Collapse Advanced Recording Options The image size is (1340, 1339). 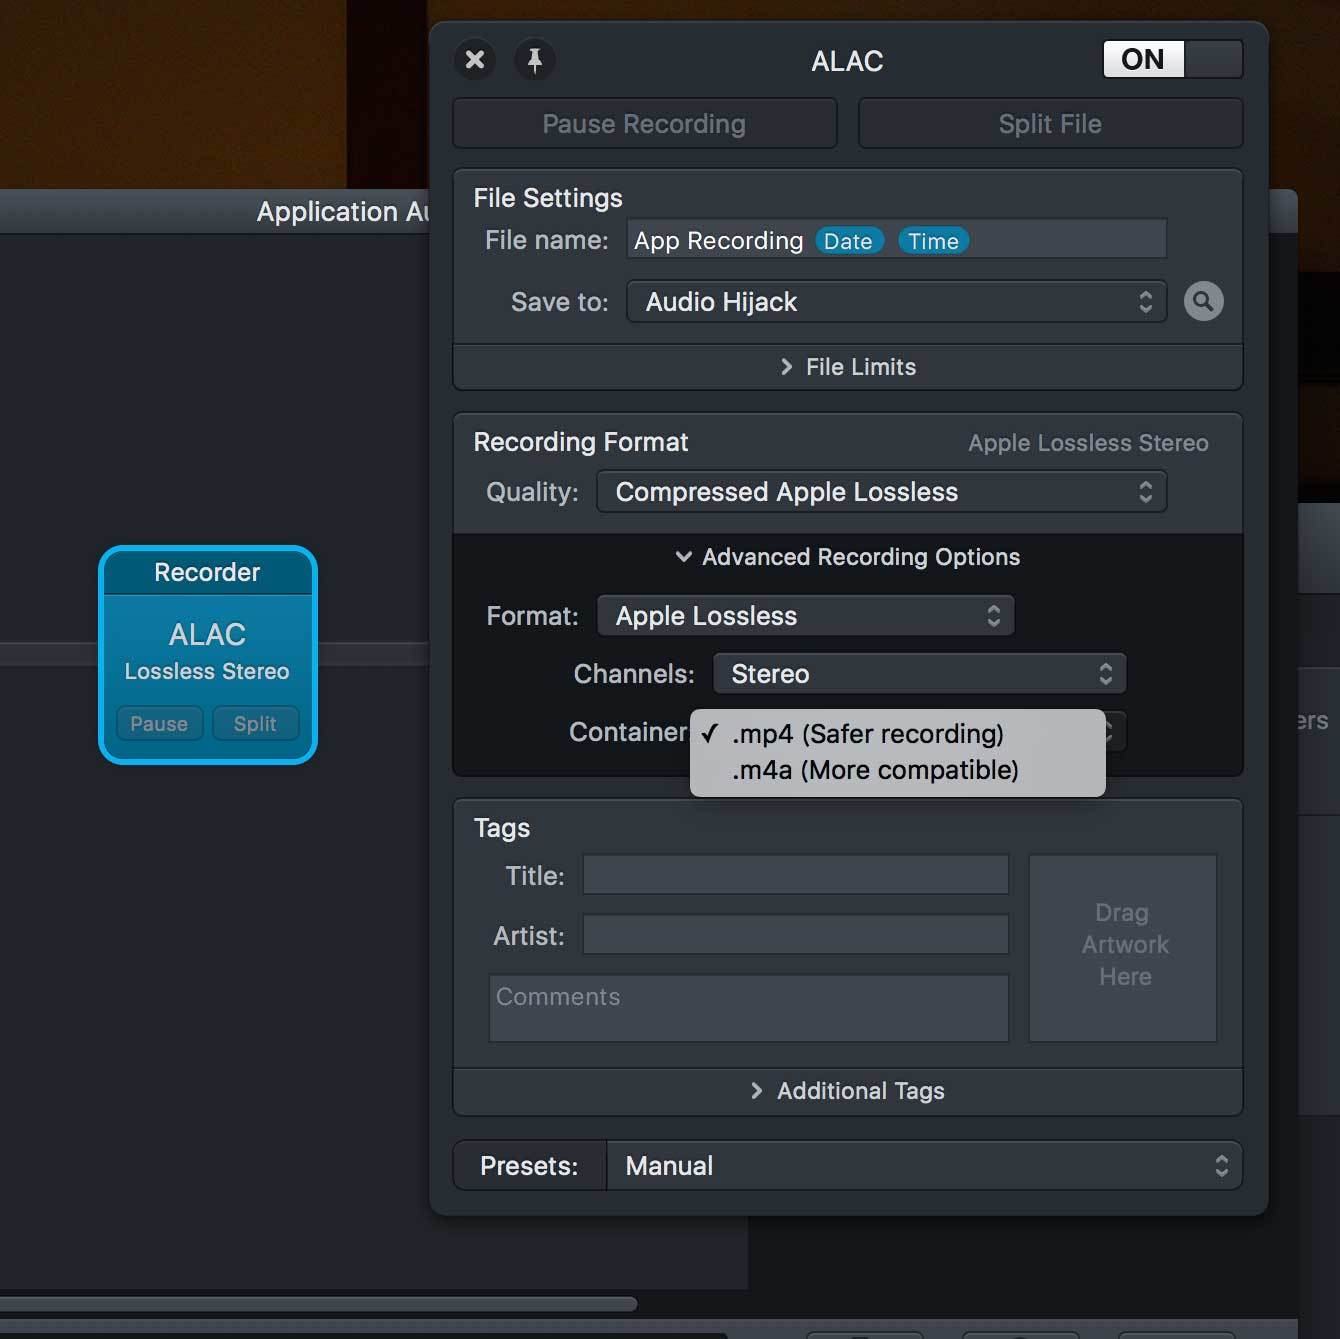tap(848, 557)
